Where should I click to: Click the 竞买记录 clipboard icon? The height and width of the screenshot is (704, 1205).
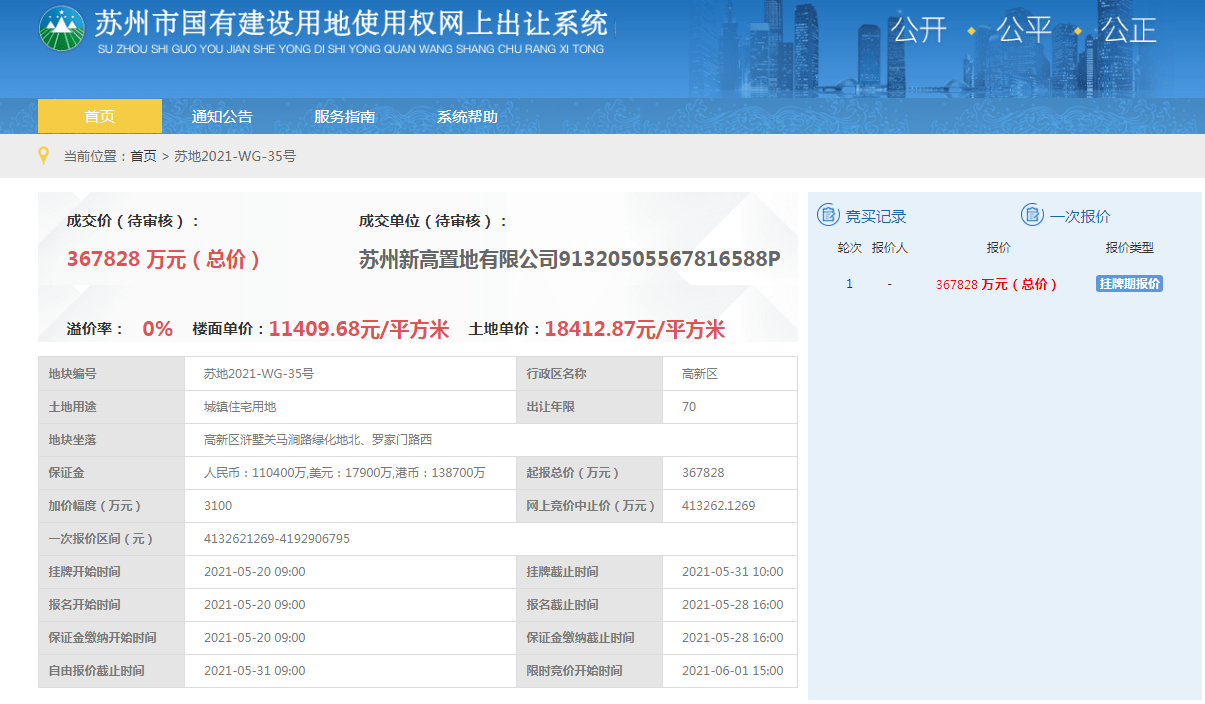pyautogui.click(x=828, y=215)
